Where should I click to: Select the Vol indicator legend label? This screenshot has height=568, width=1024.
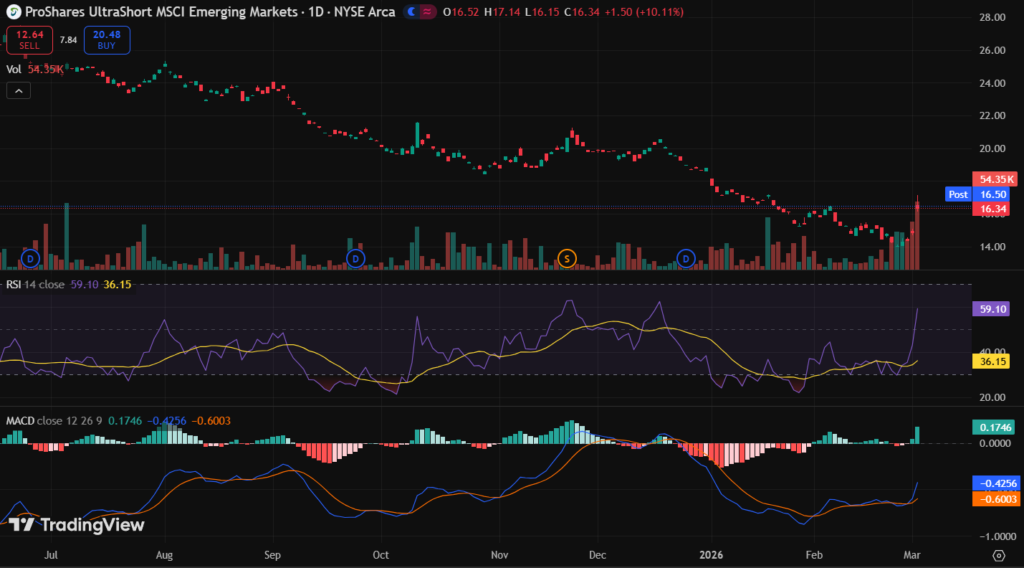[x=14, y=70]
